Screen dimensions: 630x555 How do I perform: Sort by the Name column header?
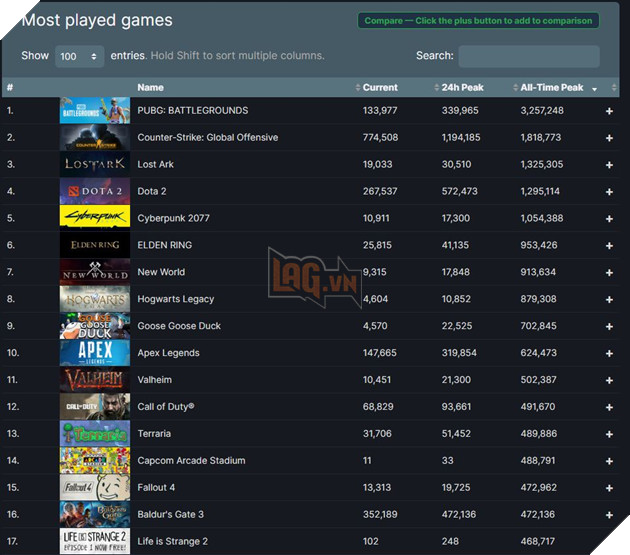pos(150,88)
